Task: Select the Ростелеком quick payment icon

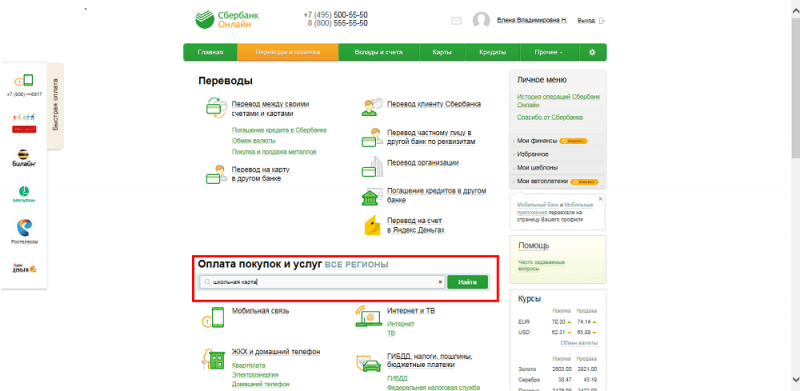Action: [x=24, y=231]
